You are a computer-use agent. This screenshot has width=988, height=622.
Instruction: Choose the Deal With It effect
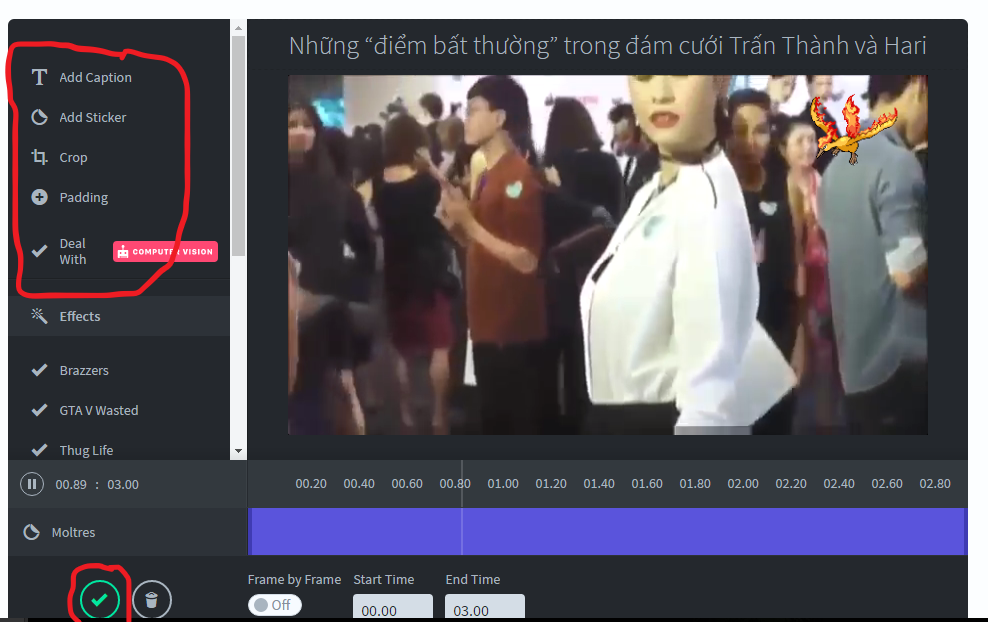click(72, 251)
